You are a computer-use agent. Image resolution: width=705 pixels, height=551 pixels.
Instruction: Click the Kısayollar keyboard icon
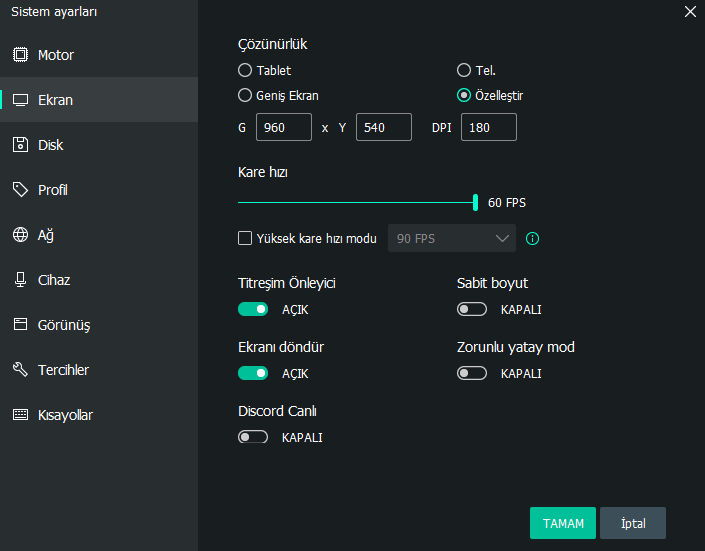point(20,414)
